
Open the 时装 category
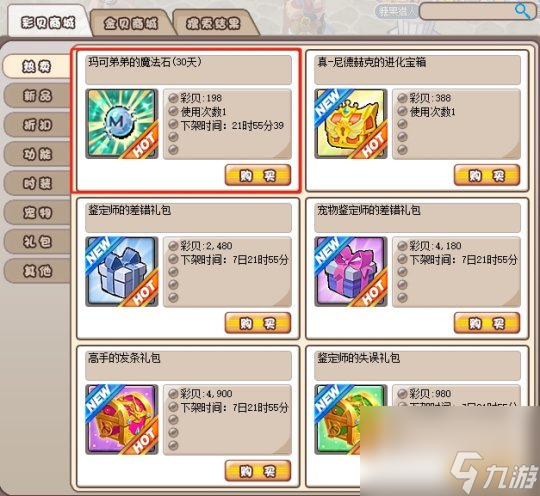tap(37, 183)
